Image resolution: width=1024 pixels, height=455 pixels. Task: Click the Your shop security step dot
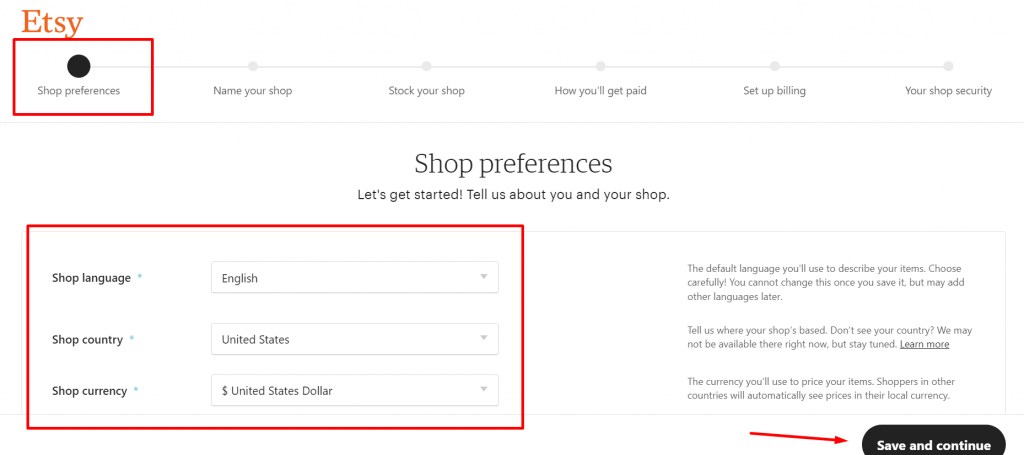point(949,66)
